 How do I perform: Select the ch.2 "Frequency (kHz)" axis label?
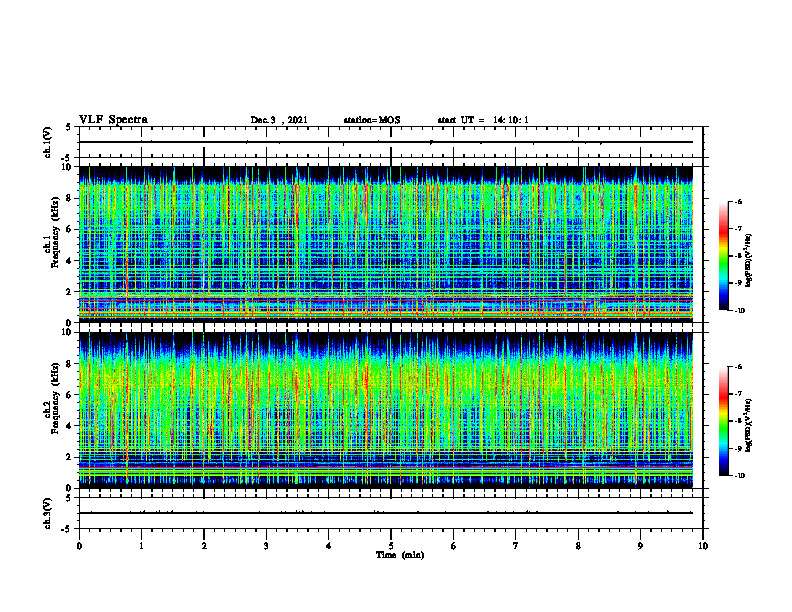point(55,398)
